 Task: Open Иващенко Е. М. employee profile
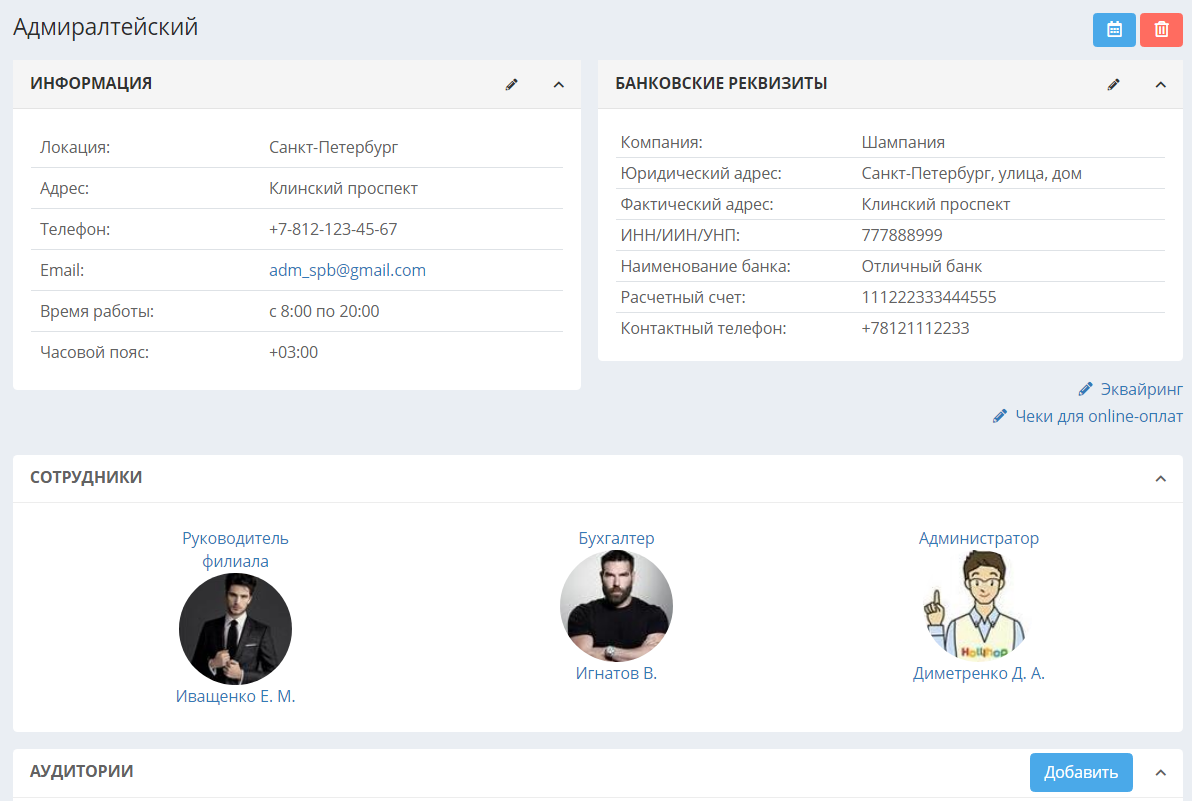[x=235, y=696]
